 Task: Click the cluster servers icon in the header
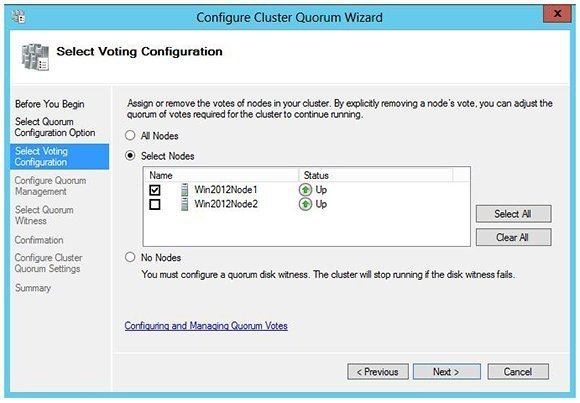35,57
